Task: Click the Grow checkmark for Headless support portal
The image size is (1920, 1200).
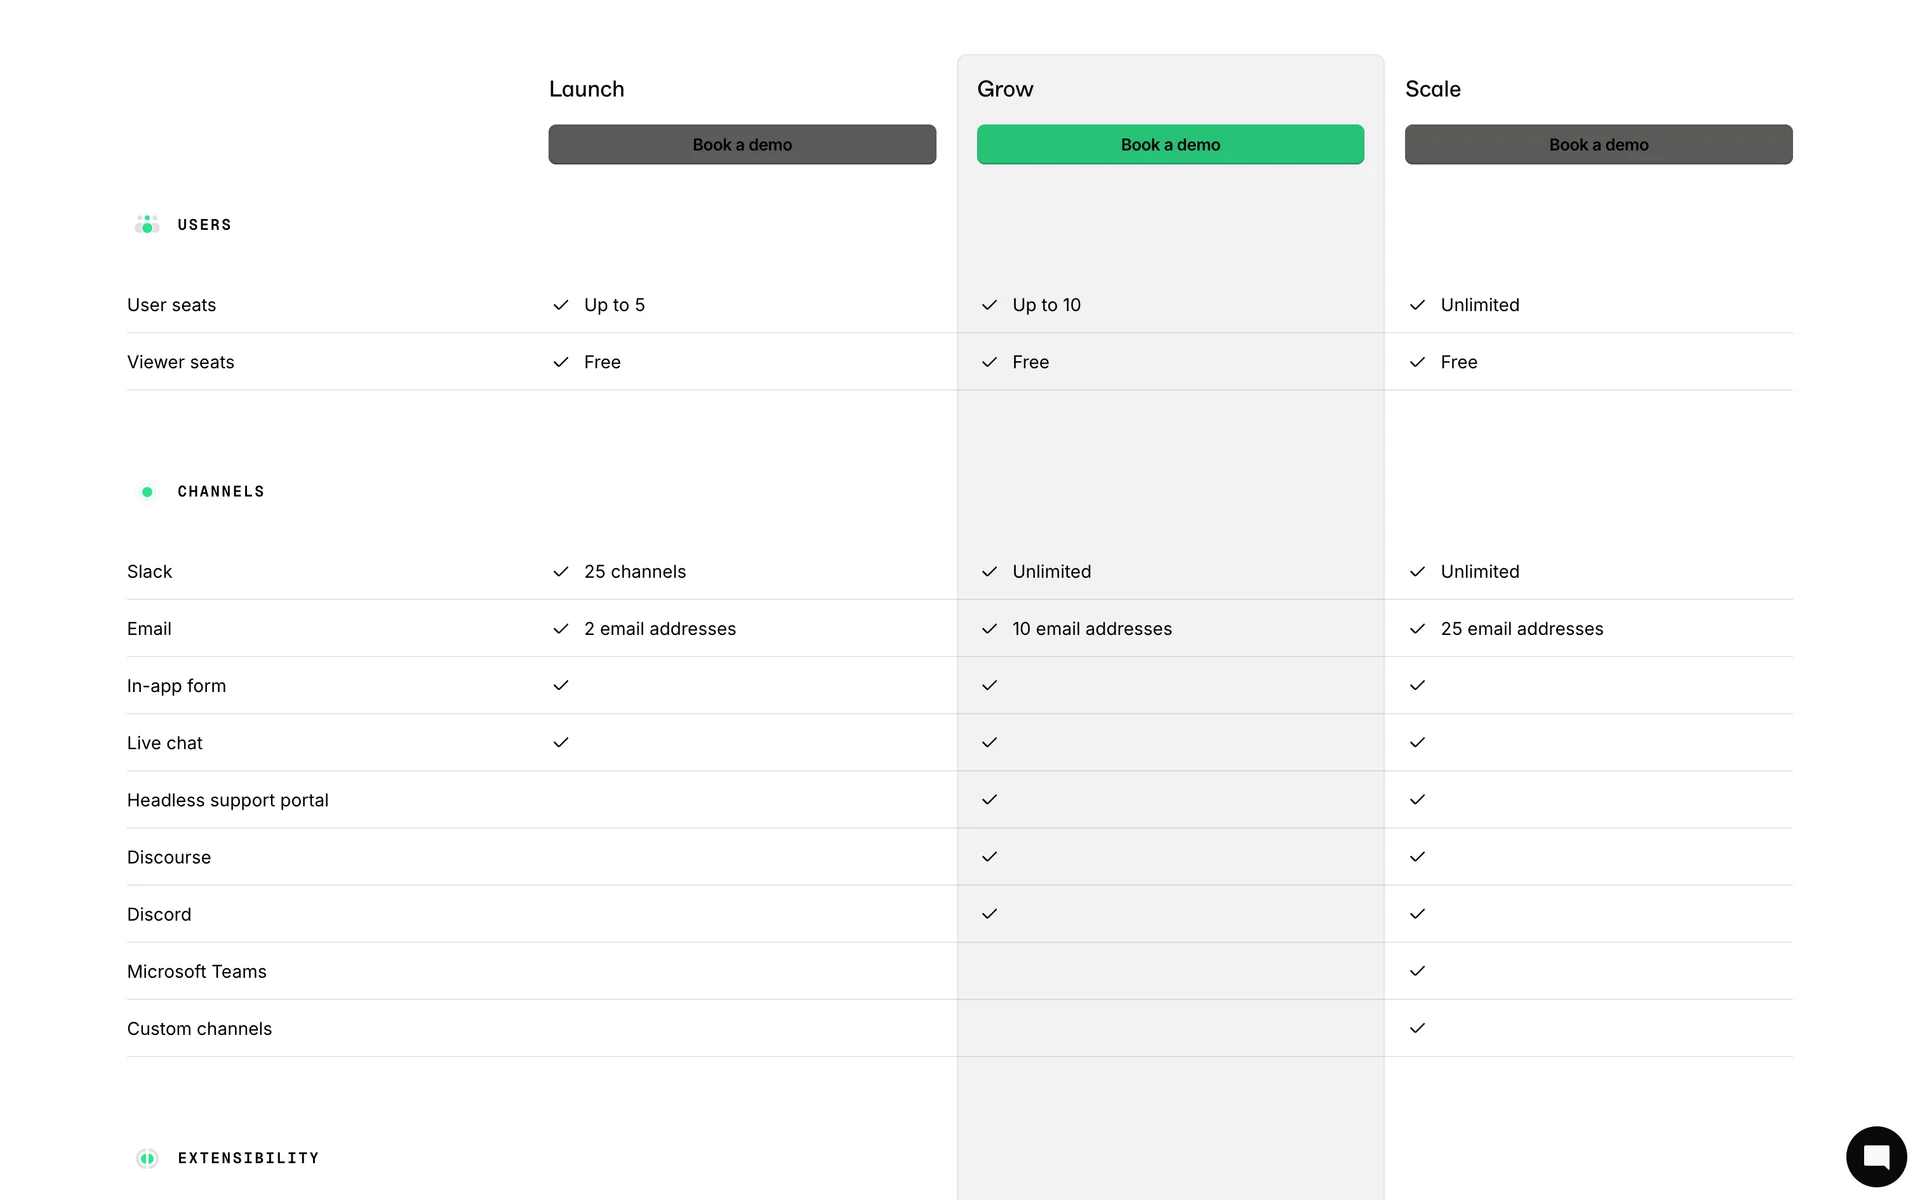Action: click(989, 800)
